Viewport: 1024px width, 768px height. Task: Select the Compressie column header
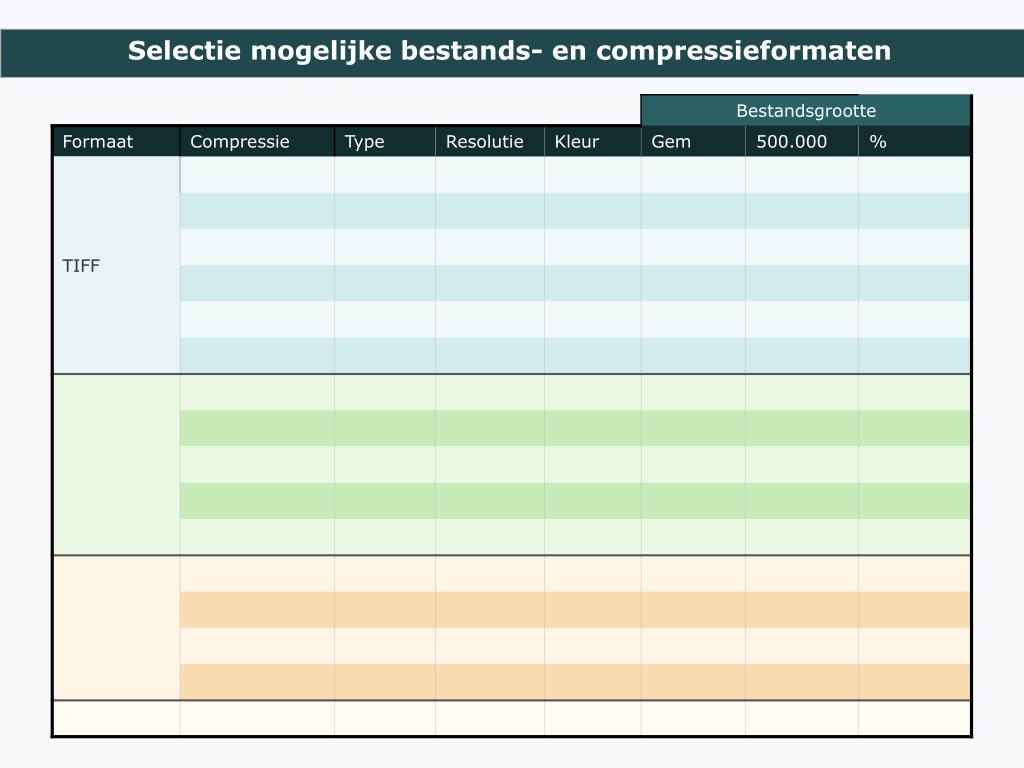[x=257, y=141]
